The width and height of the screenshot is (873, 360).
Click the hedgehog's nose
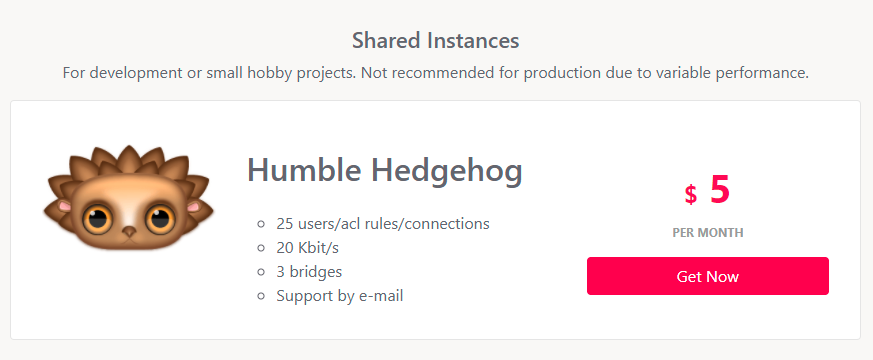pos(129,230)
